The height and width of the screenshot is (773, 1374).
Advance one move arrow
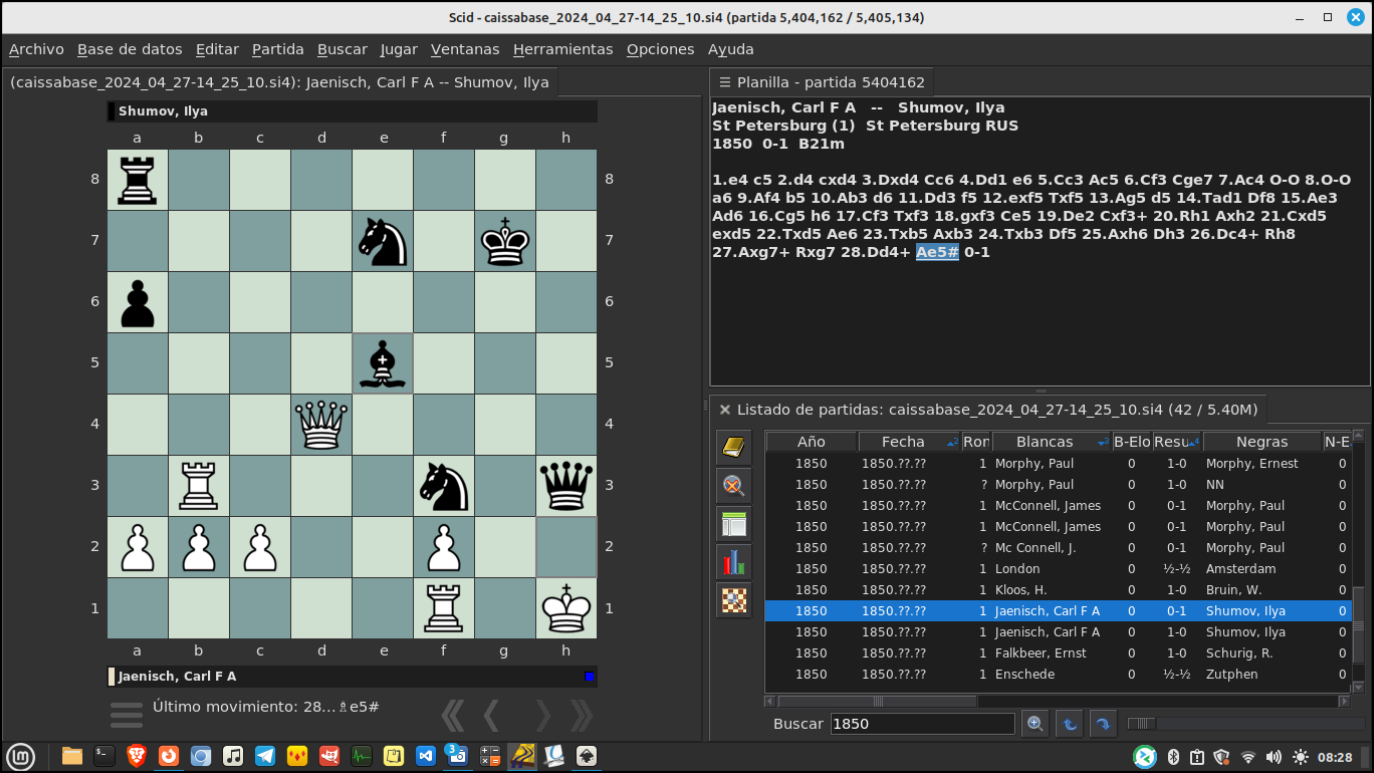click(543, 715)
